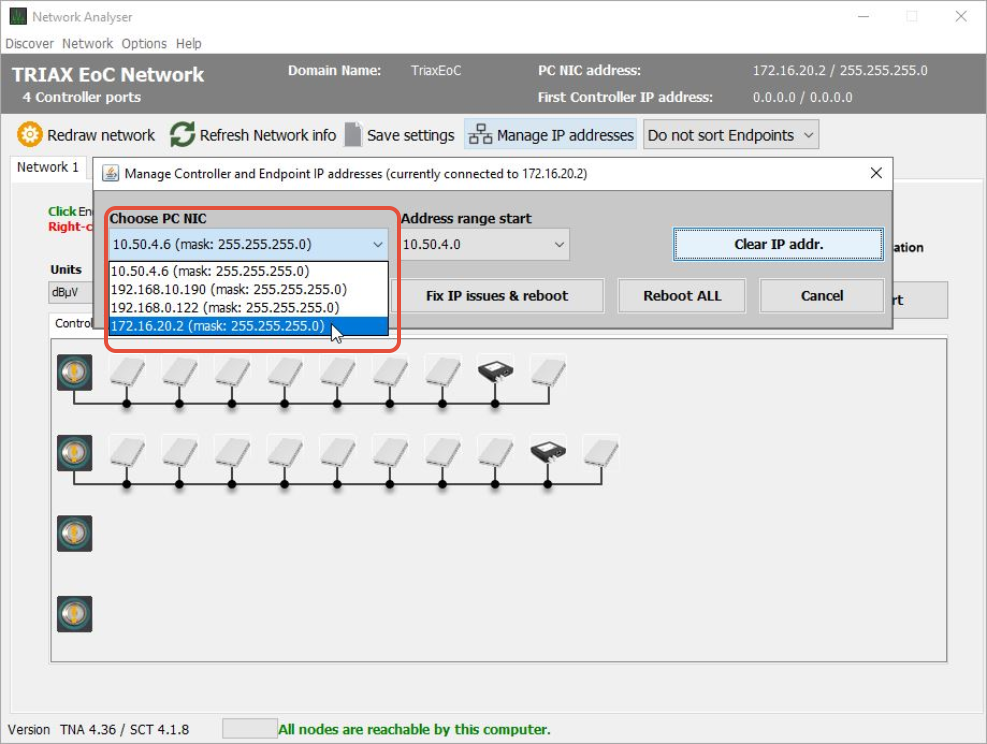Select the fourth controller port icon
This screenshot has height=744, width=987.
click(74, 614)
